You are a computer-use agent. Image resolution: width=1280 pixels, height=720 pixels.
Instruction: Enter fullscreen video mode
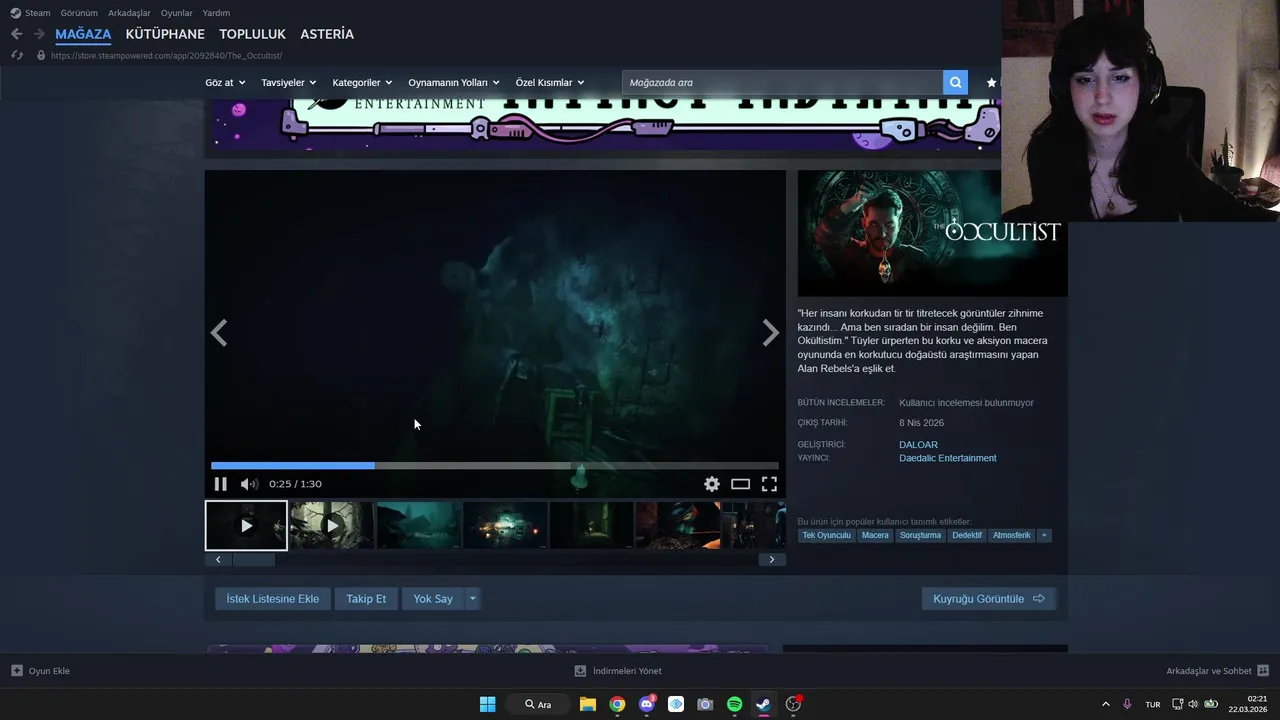[769, 484]
